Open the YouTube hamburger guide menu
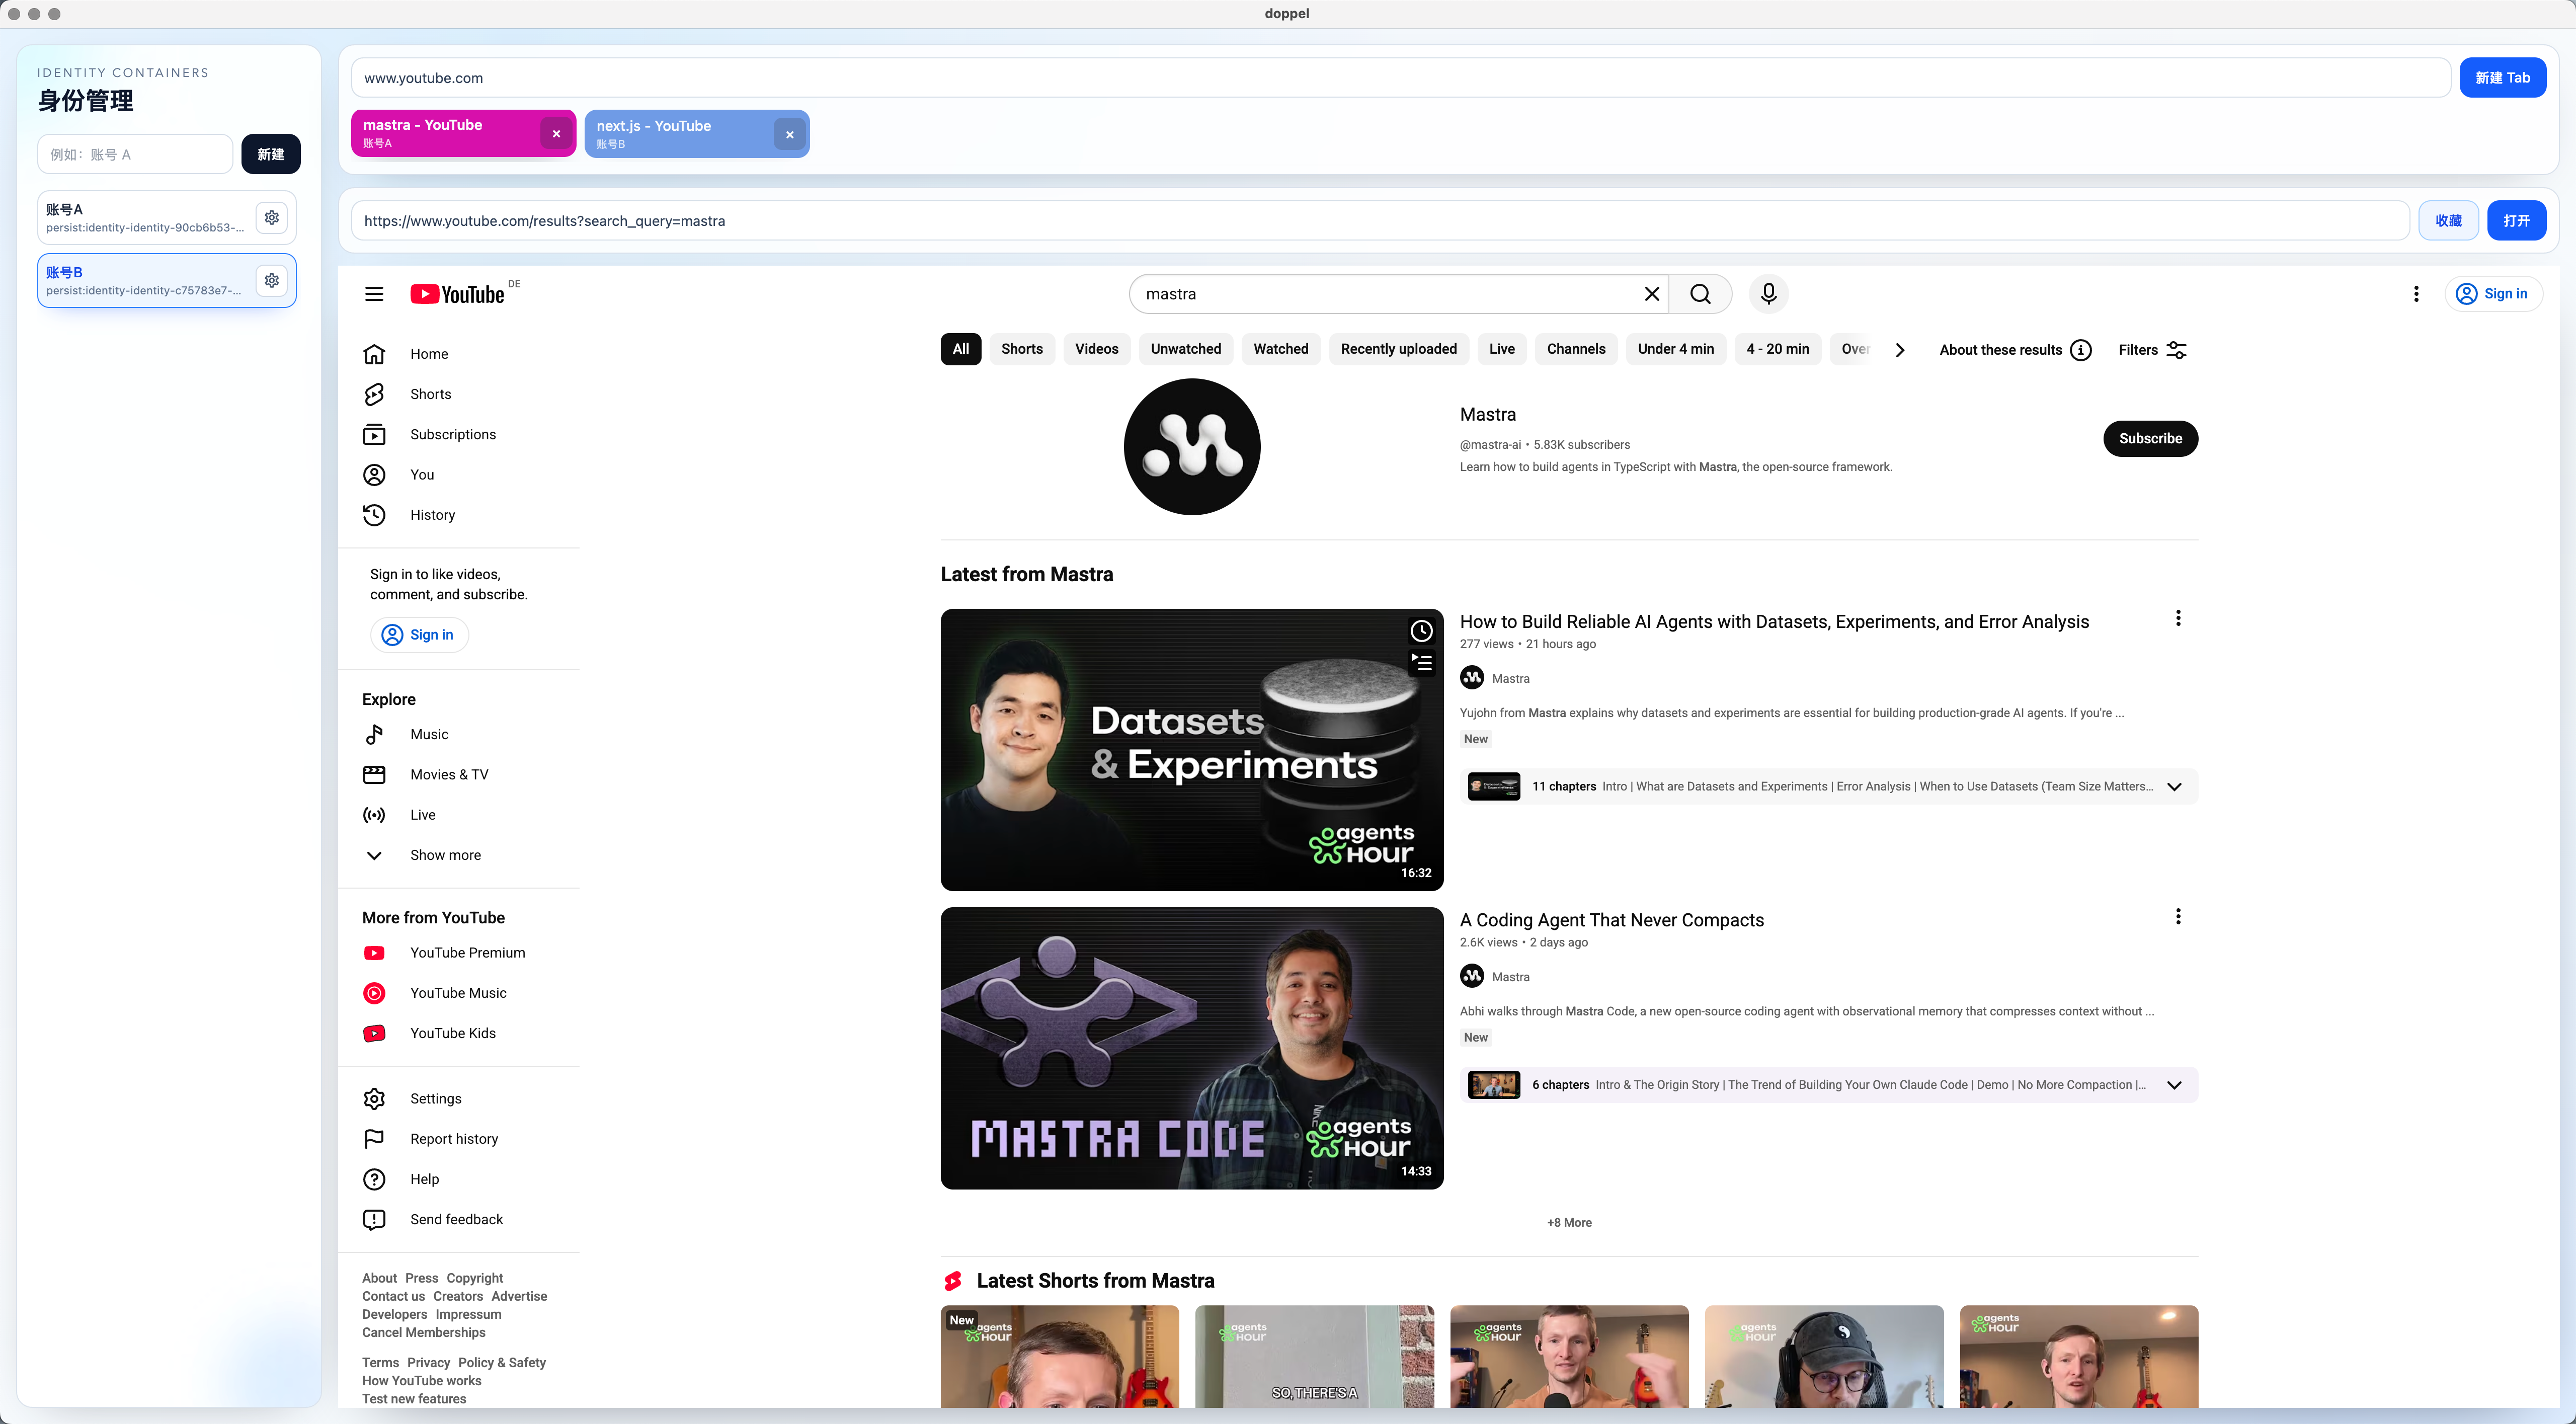This screenshot has width=2576, height=1424. pyautogui.click(x=374, y=294)
